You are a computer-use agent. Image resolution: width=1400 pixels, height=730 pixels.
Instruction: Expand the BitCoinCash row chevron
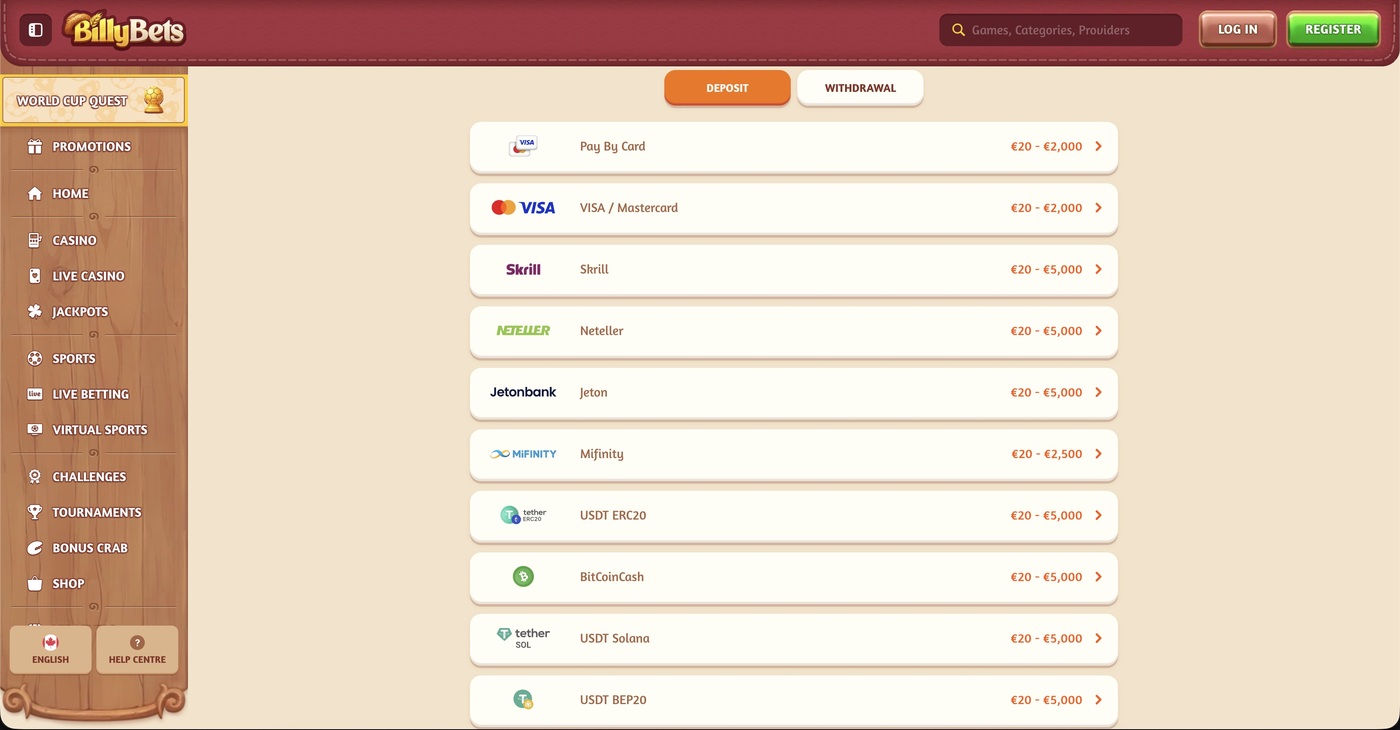pyautogui.click(x=1098, y=577)
